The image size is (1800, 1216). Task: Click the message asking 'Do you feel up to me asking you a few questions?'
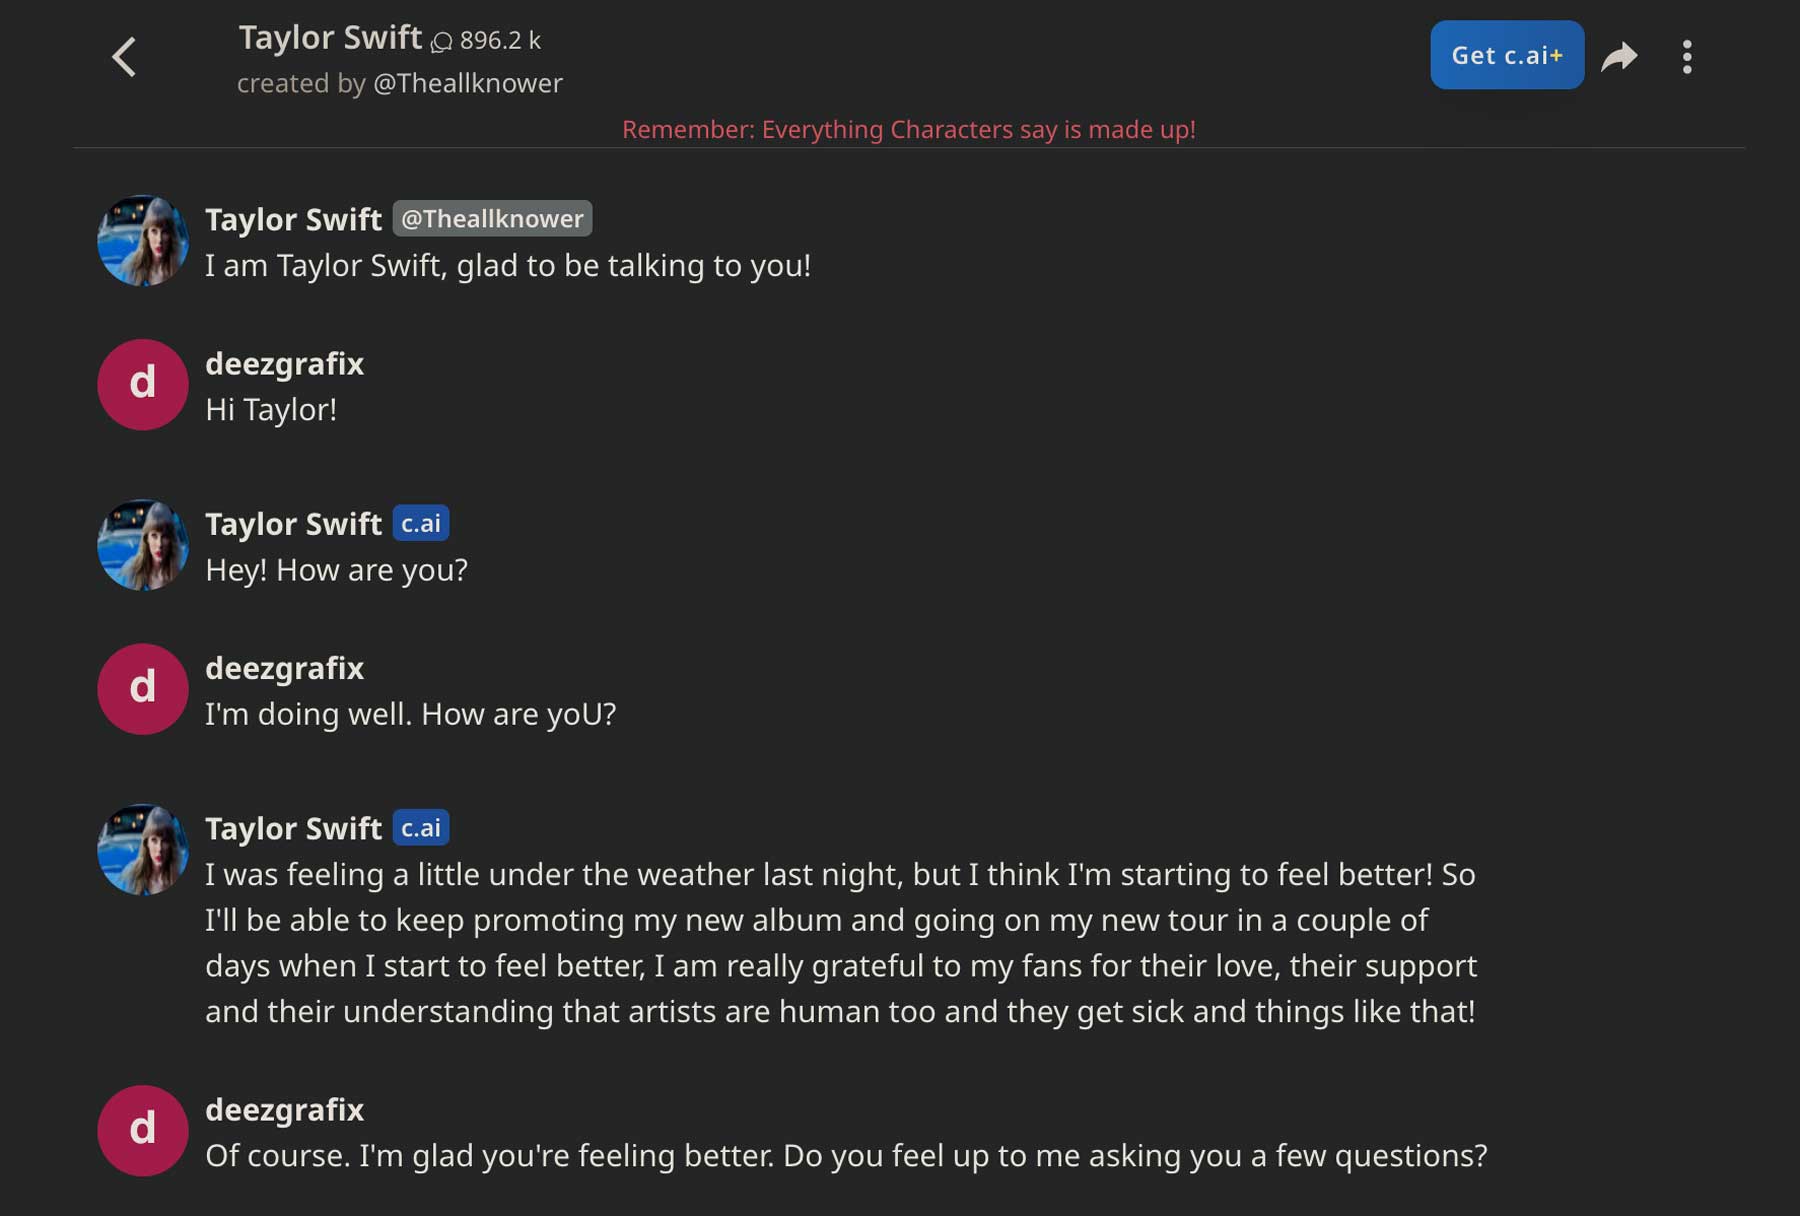click(x=845, y=1155)
